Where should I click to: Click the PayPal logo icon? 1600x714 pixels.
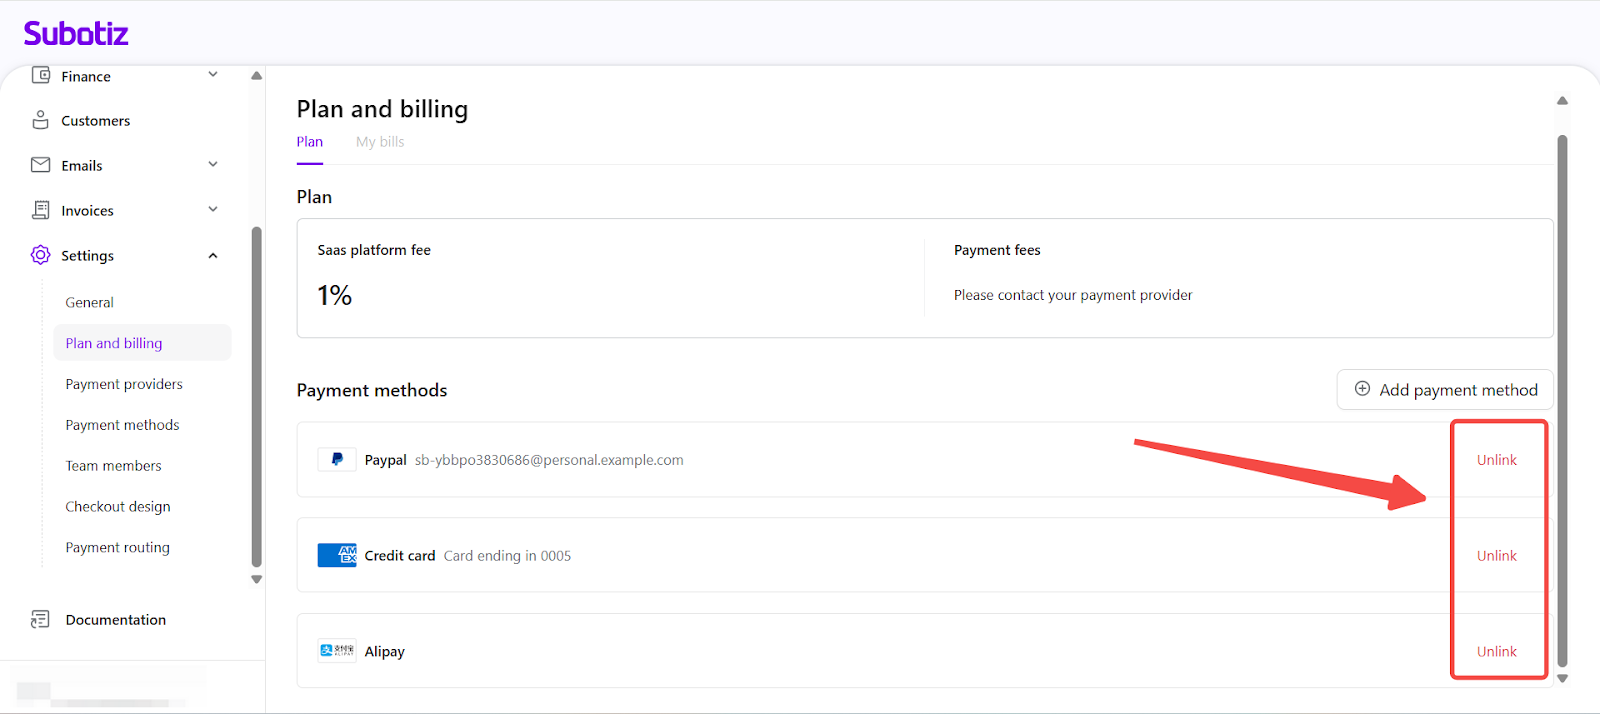(337, 460)
